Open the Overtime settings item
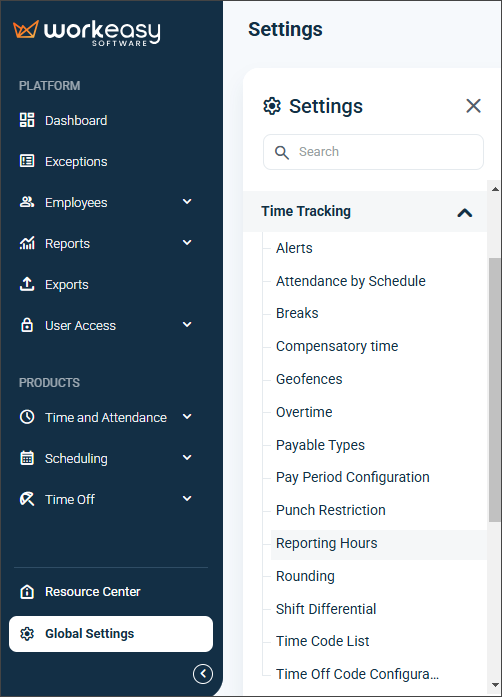Screen dimensions: 502x697 click(x=304, y=412)
